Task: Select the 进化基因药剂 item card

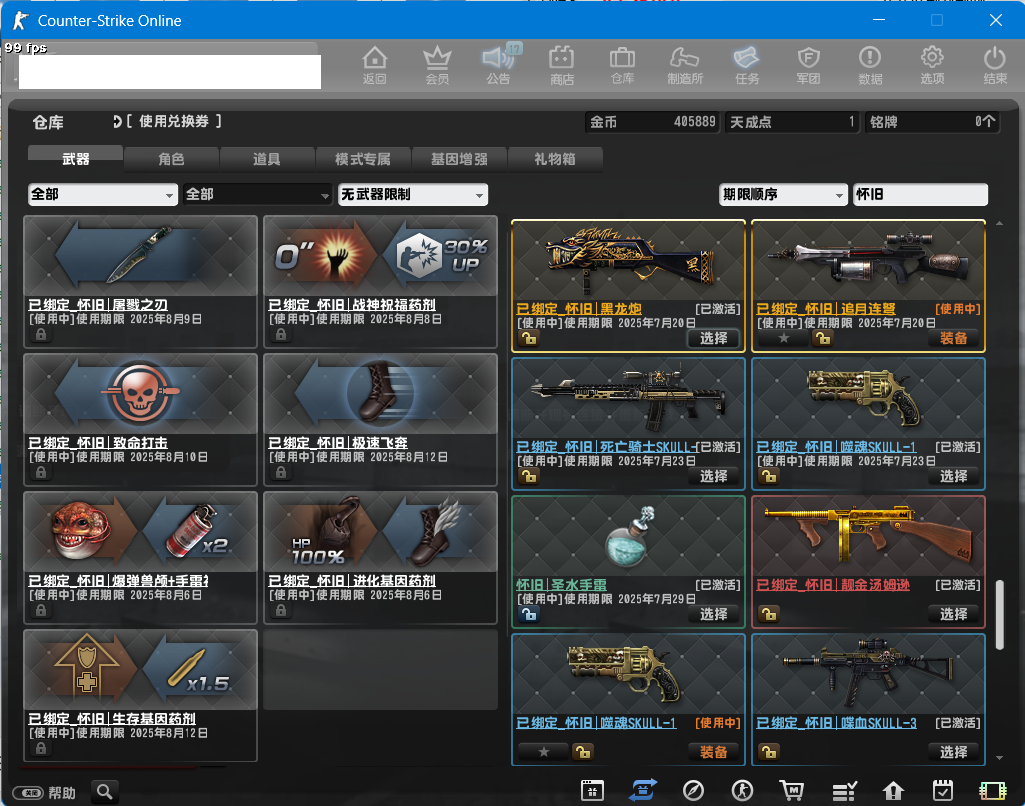Action: (x=380, y=558)
